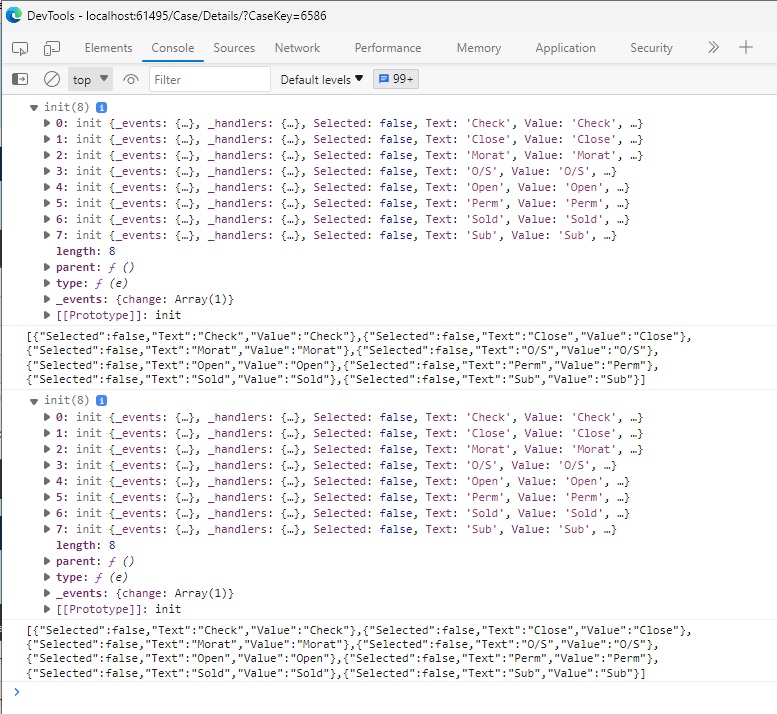Activate the inspect element picker icon

(21, 48)
